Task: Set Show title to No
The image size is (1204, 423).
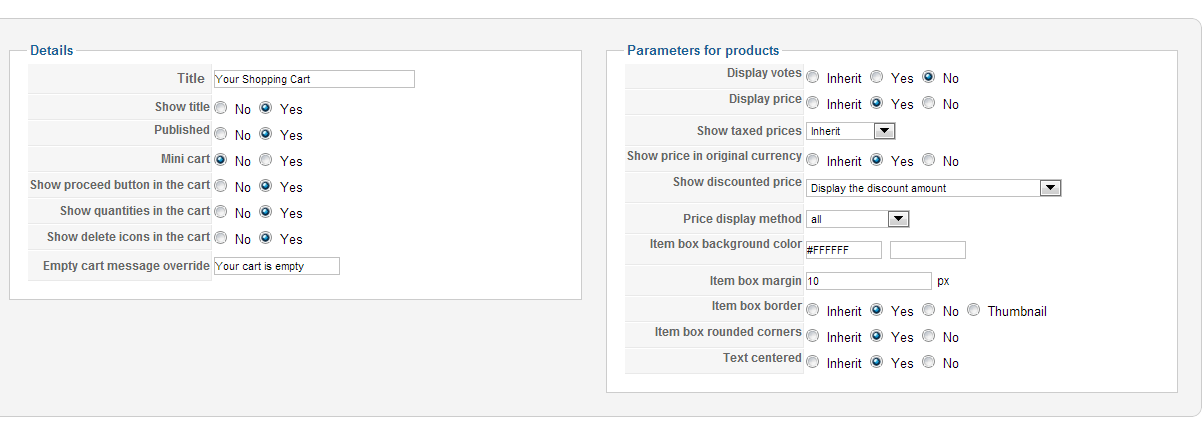Action: click(x=221, y=108)
